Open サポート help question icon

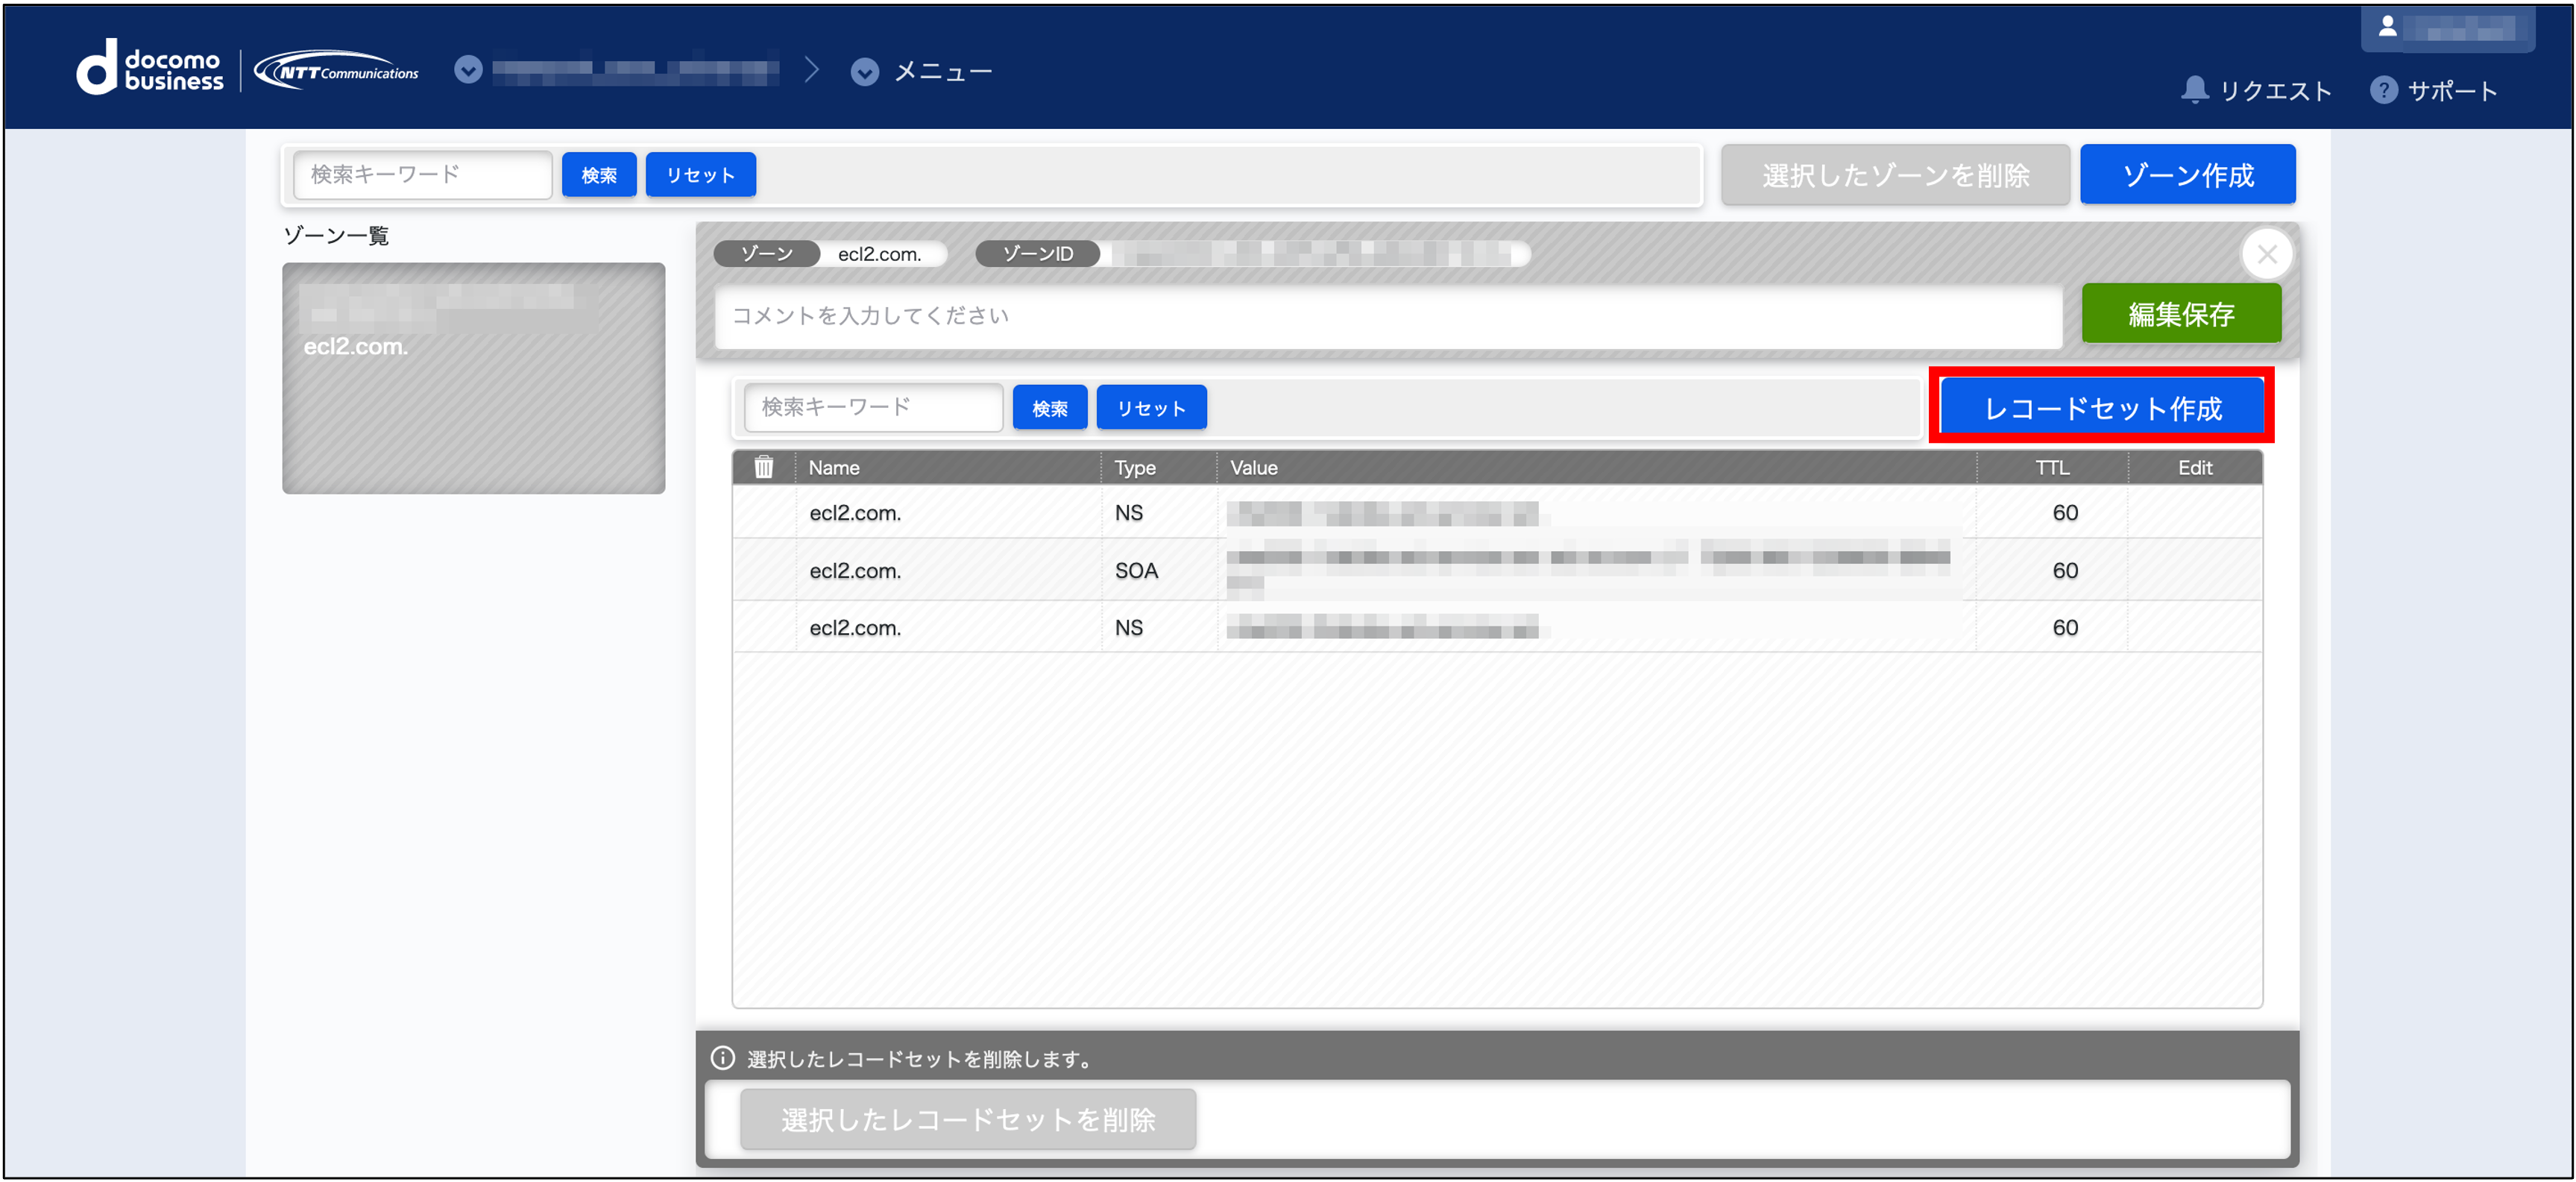point(2383,90)
